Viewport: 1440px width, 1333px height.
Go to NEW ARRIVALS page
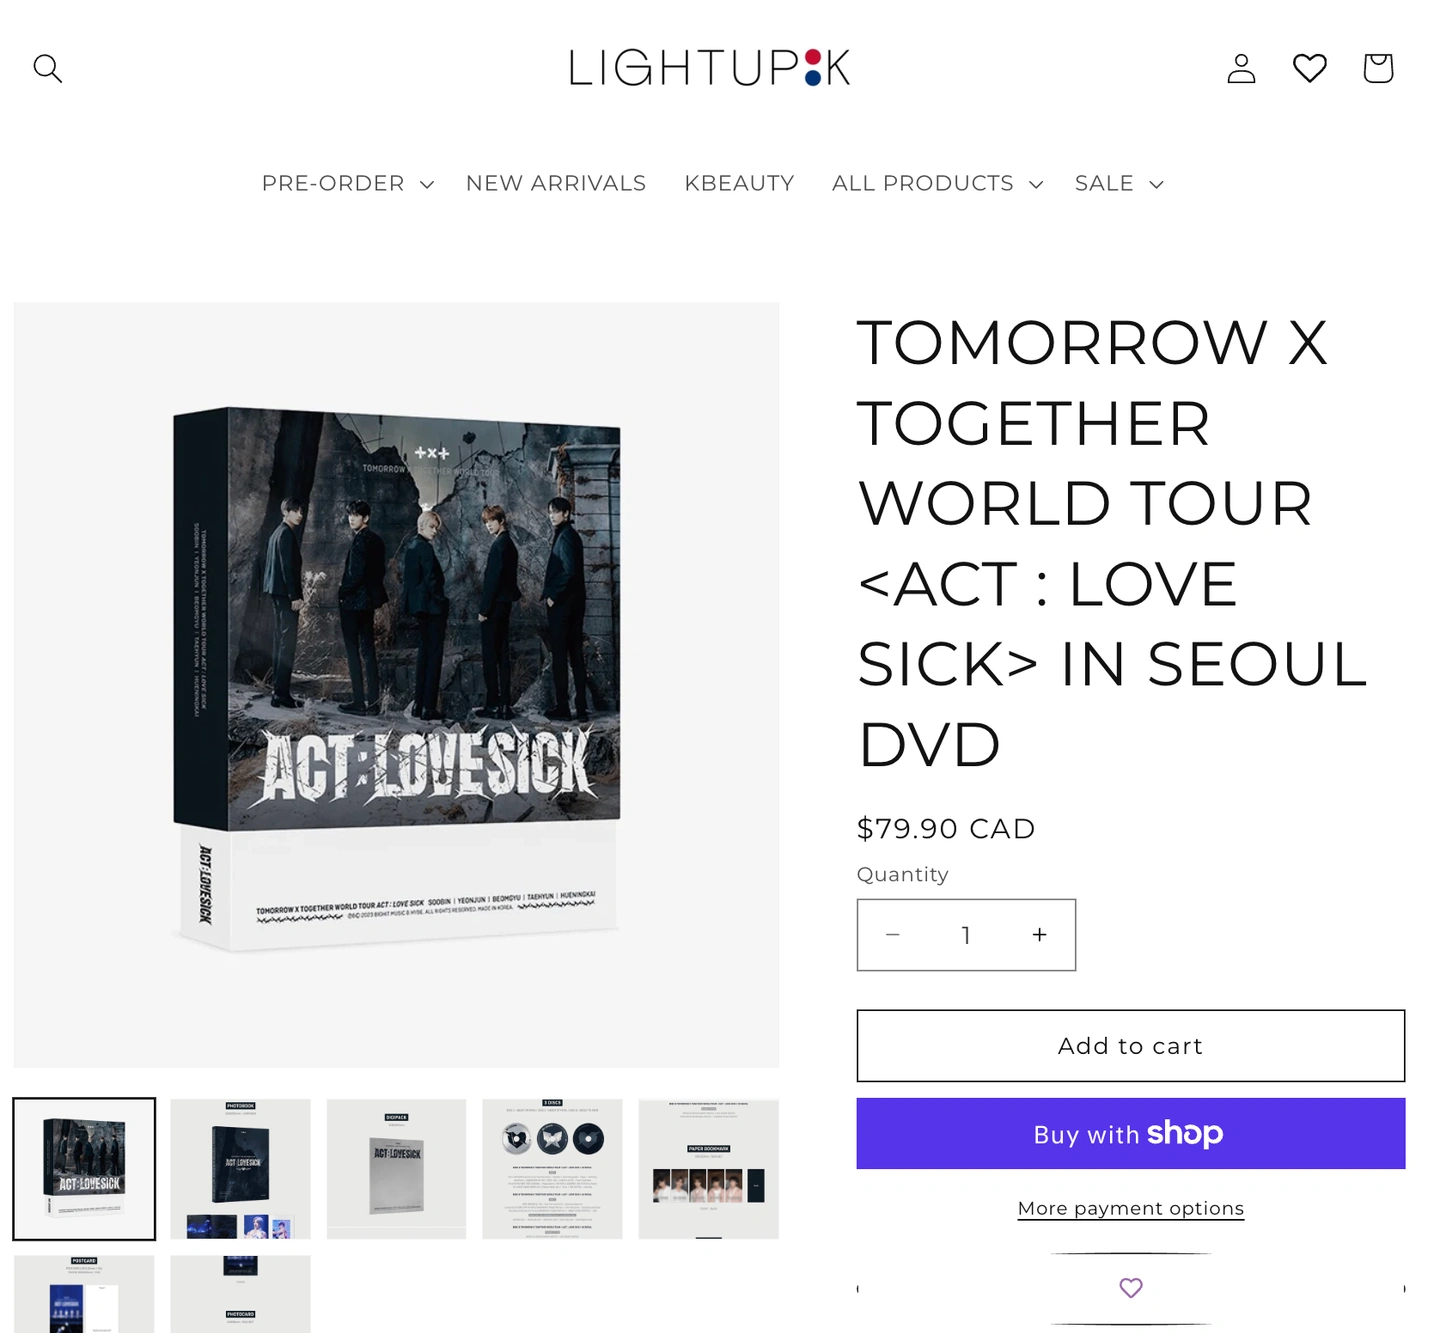tap(556, 183)
